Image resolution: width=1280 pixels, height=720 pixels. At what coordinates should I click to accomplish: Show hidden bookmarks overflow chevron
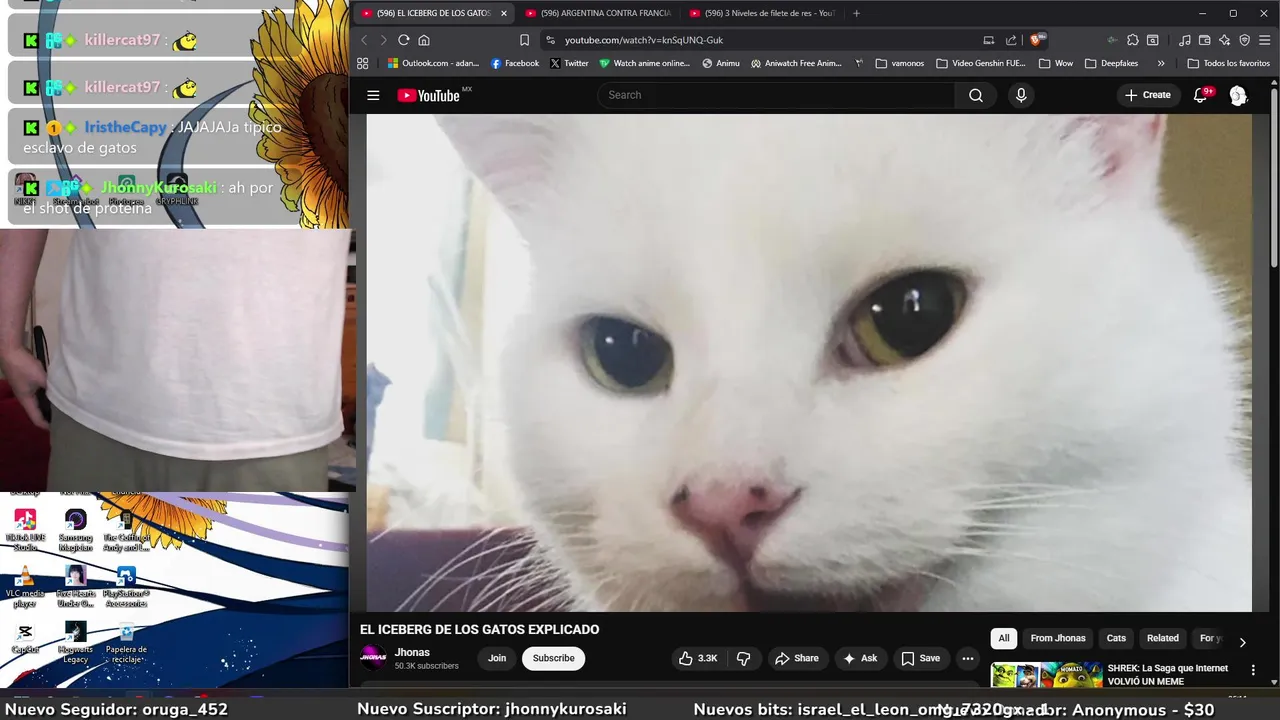(1161, 63)
